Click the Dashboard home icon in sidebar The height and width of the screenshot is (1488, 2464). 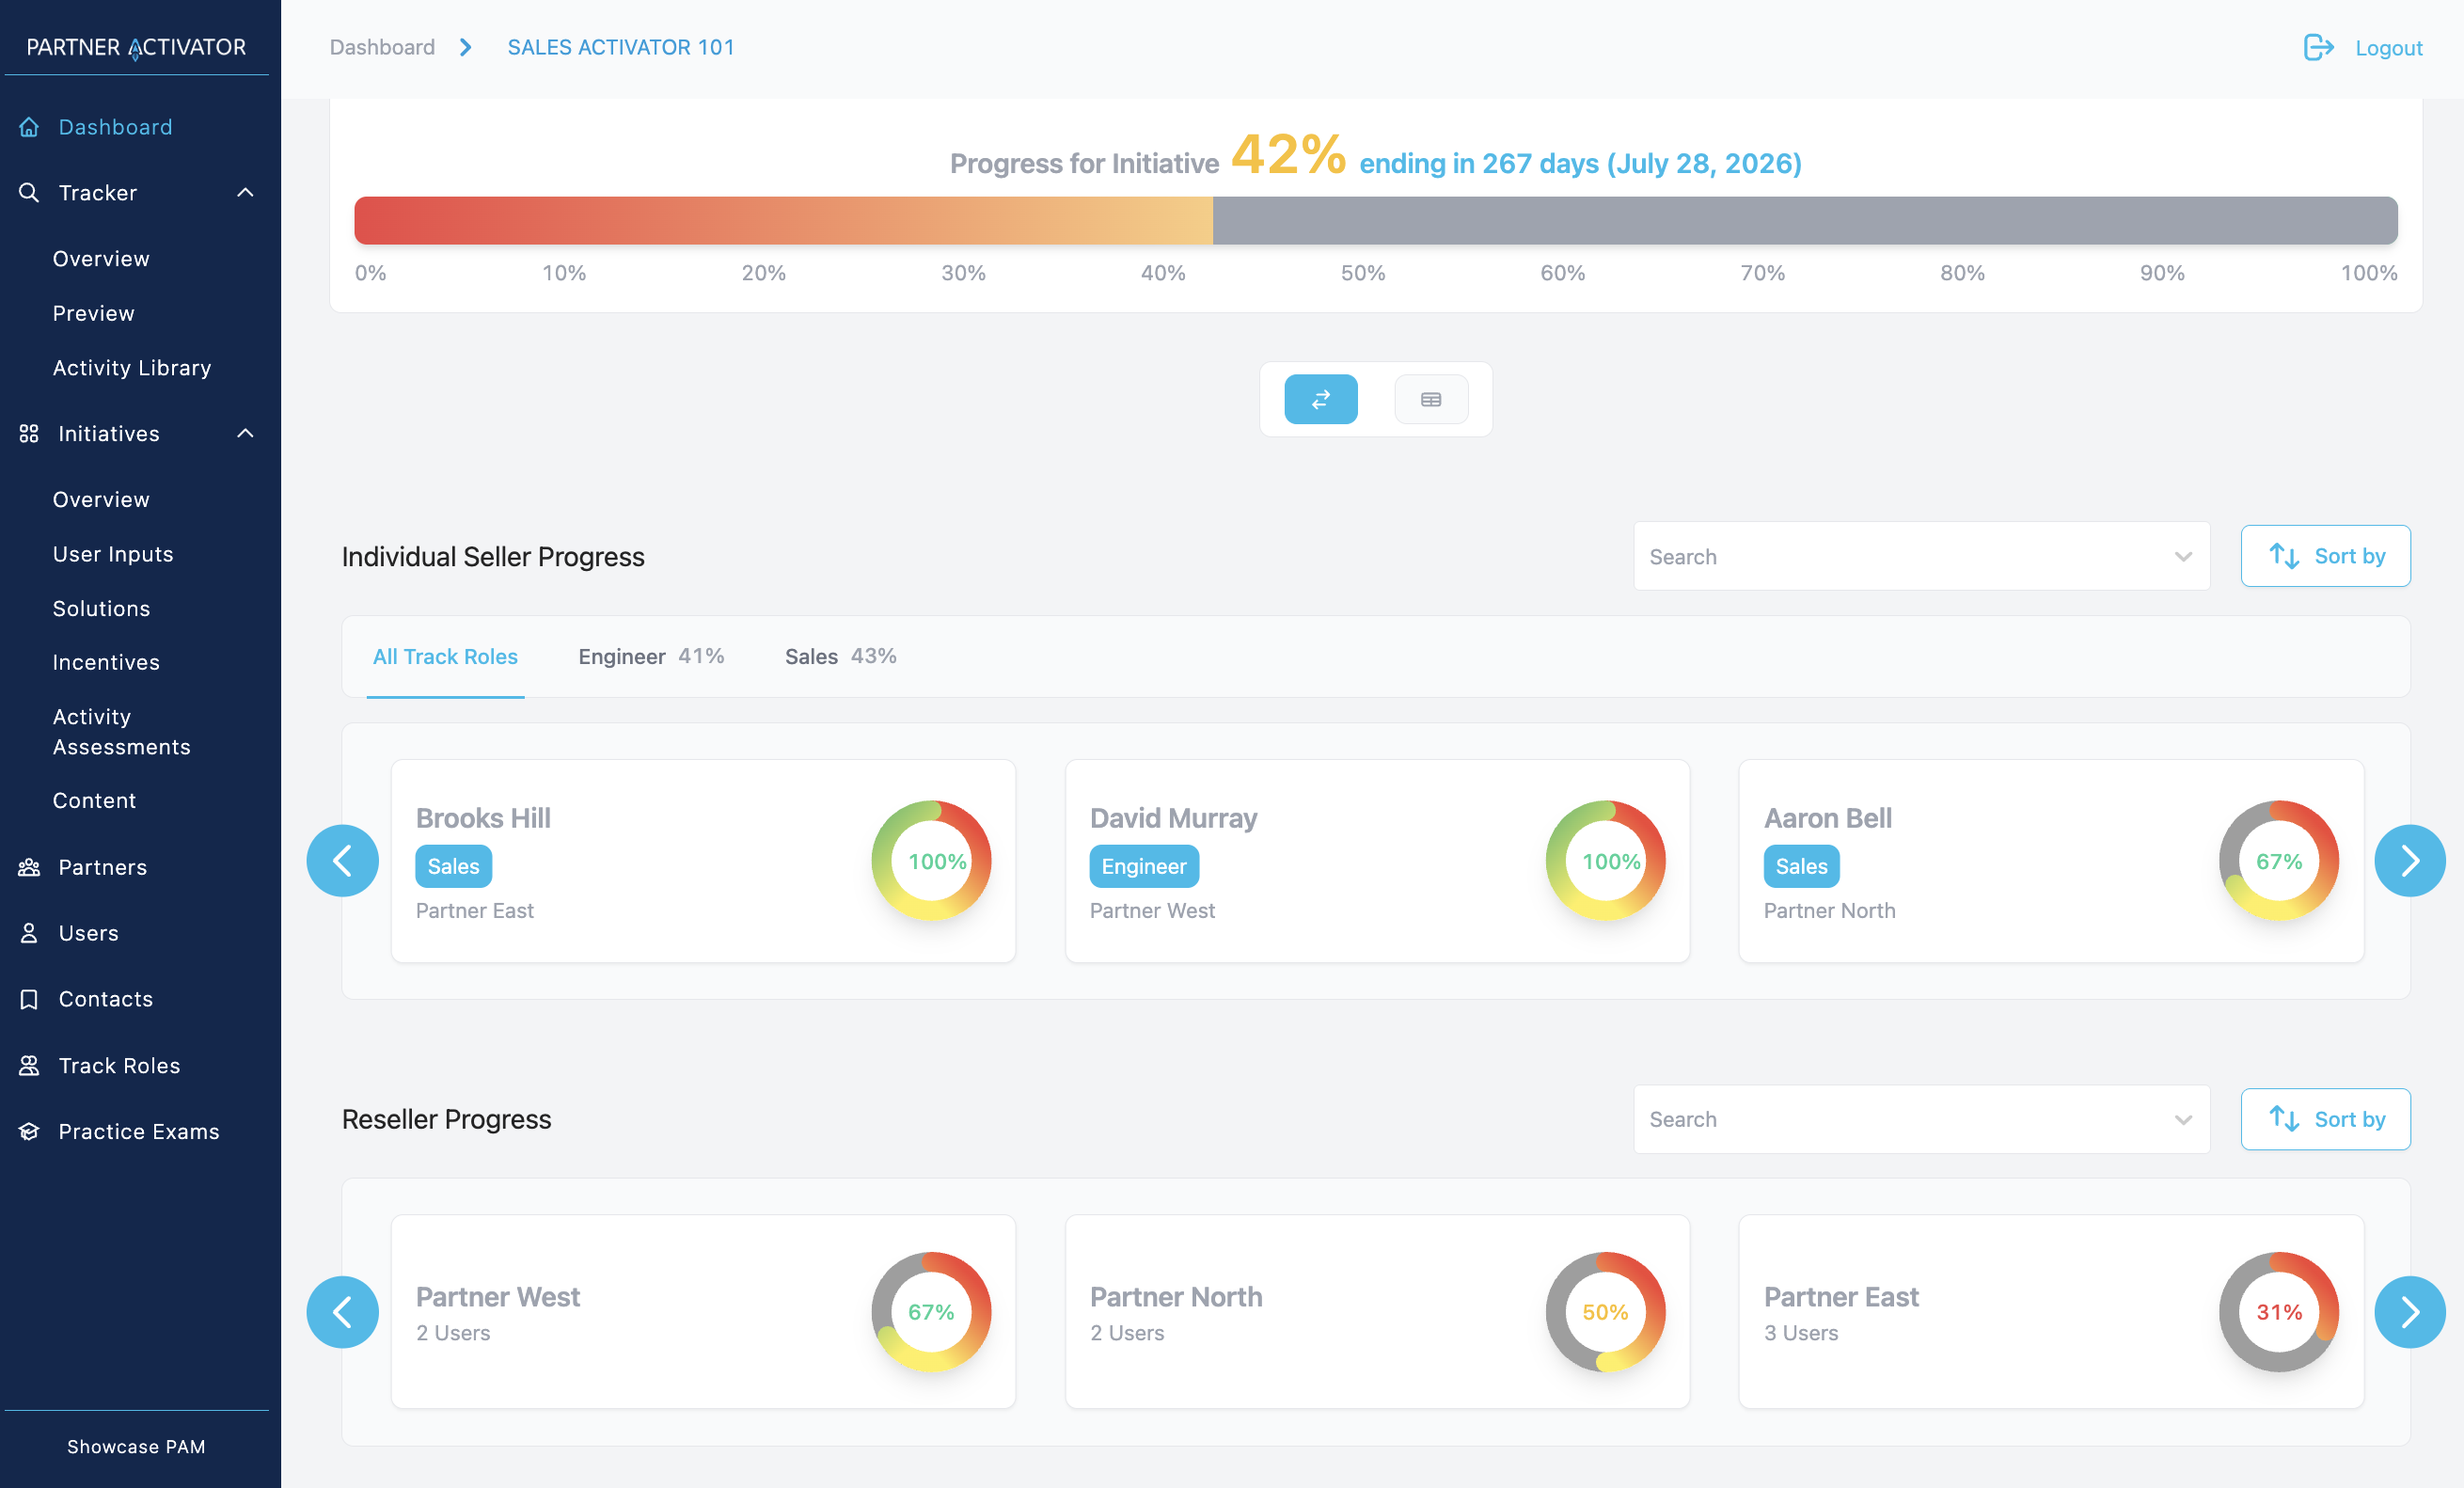[29, 127]
